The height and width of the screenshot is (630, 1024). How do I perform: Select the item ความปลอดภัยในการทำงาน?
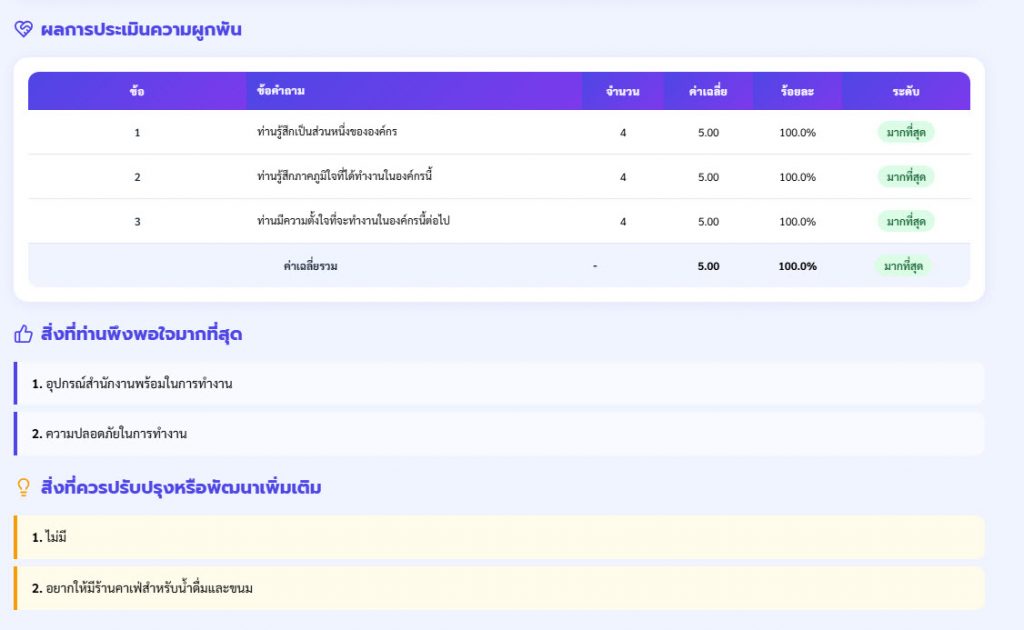pos(116,434)
